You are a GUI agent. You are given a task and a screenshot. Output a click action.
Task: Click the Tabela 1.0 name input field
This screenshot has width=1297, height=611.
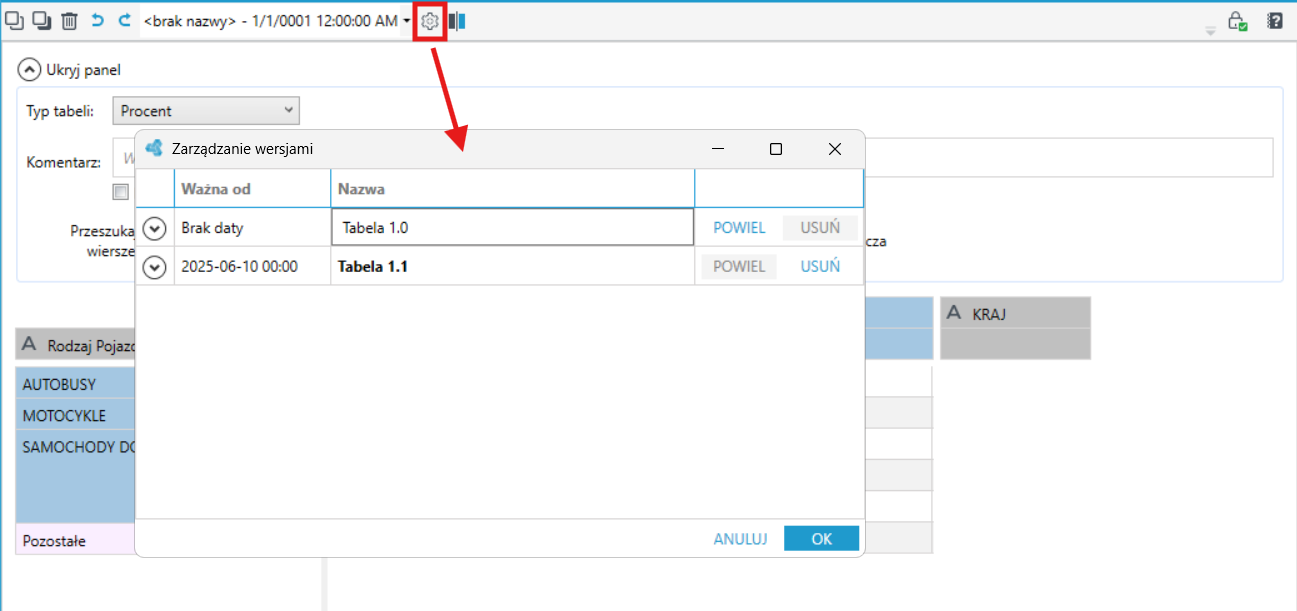(512, 227)
